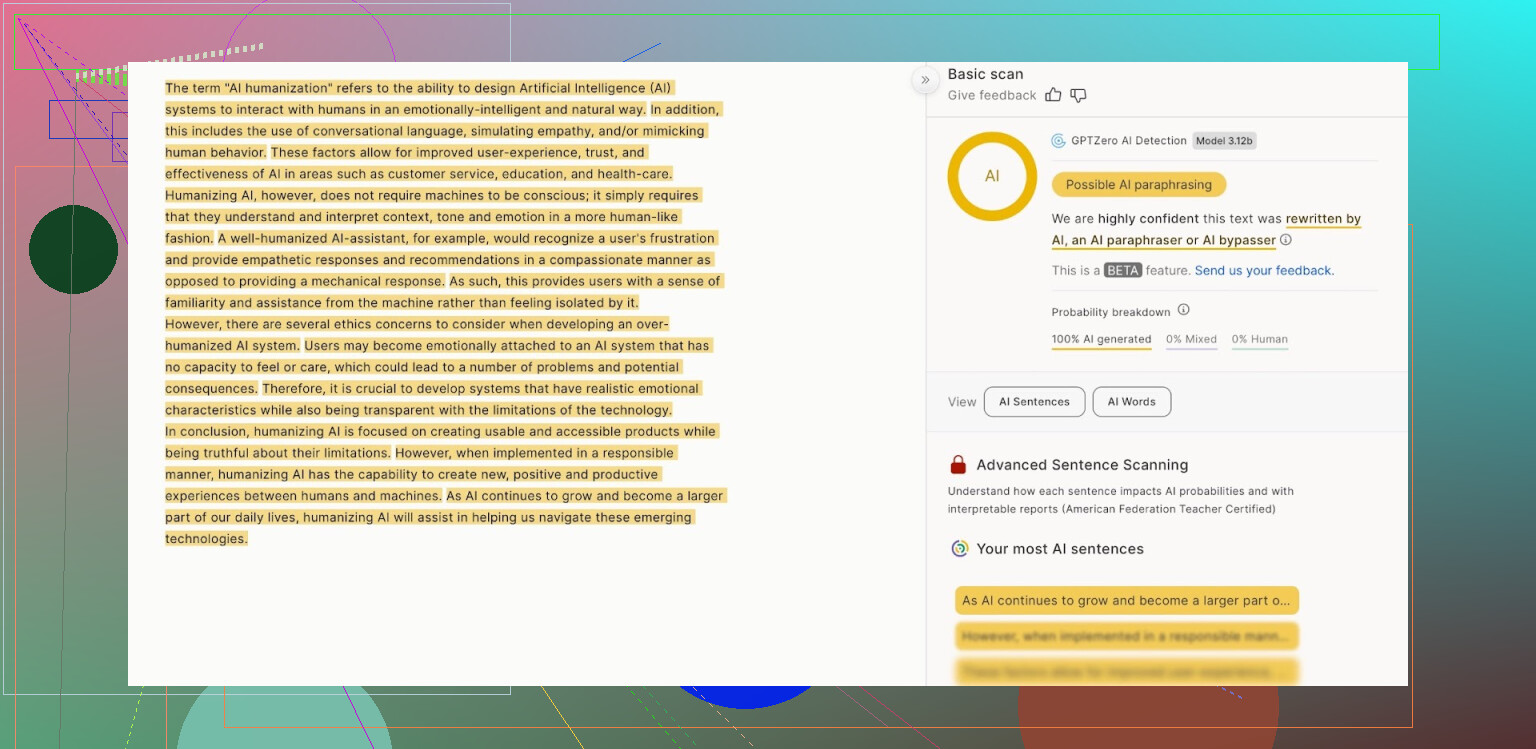The width and height of the screenshot is (1536, 749).
Task: Click the GPTZero logo icon
Action: (1058, 141)
